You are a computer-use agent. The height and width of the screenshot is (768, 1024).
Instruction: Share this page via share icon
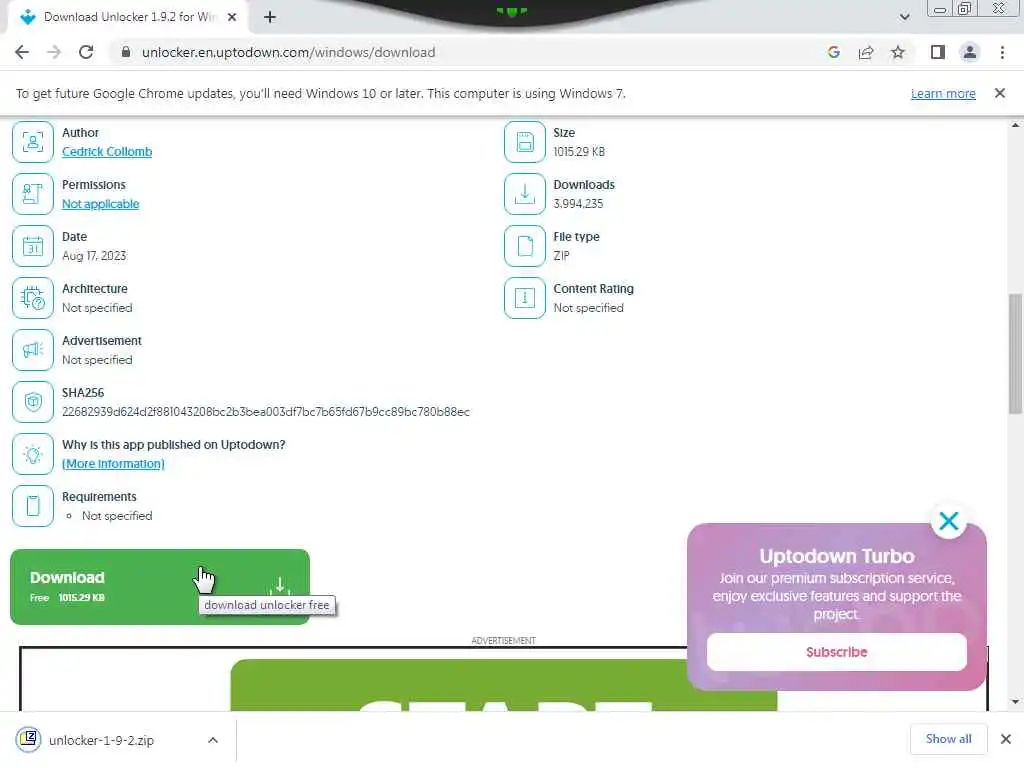[866, 52]
